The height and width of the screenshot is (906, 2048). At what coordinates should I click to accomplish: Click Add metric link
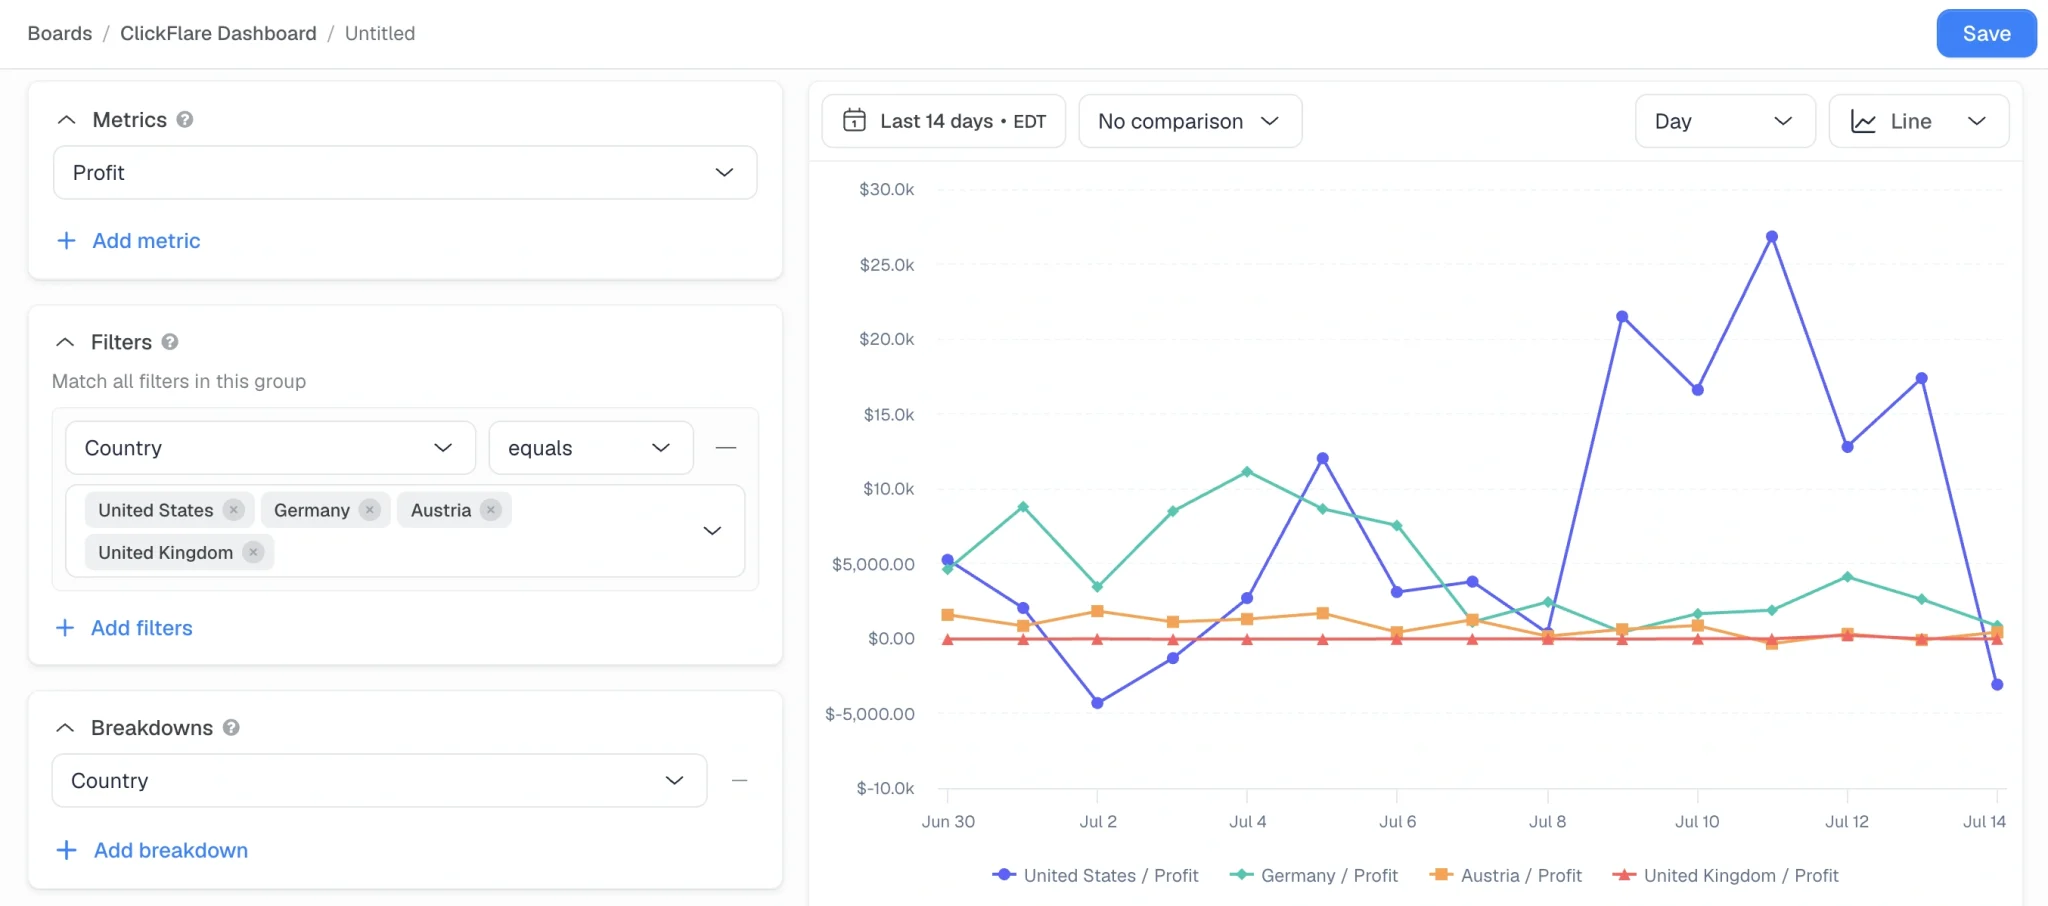pyautogui.click(x=129, y=241)
